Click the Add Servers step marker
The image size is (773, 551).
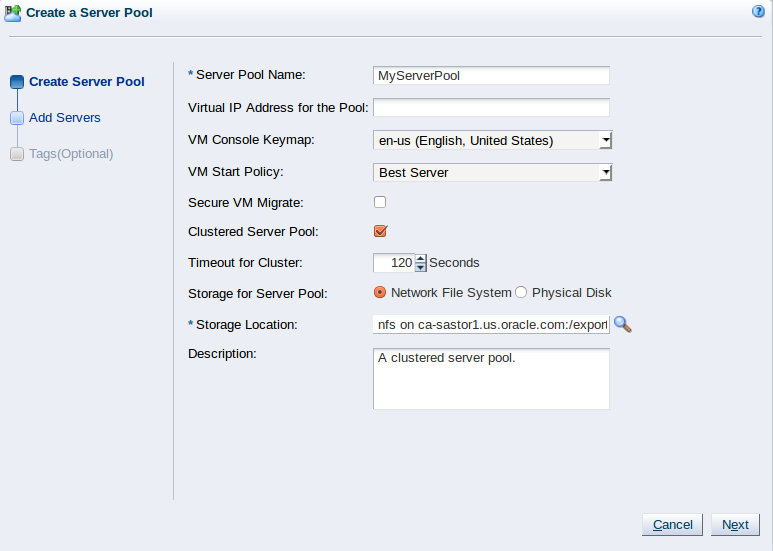pyautogui.click(x=17, y=118)
